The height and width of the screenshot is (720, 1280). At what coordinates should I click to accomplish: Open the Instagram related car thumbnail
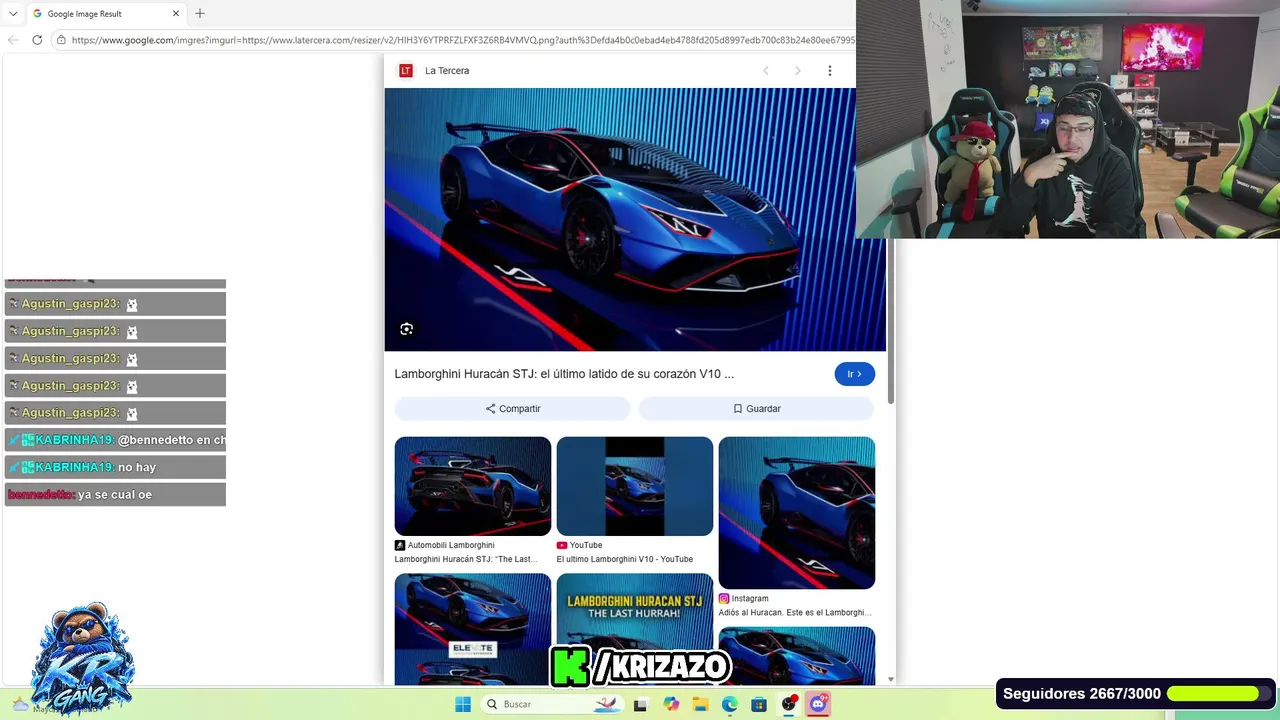click(797, 513)
